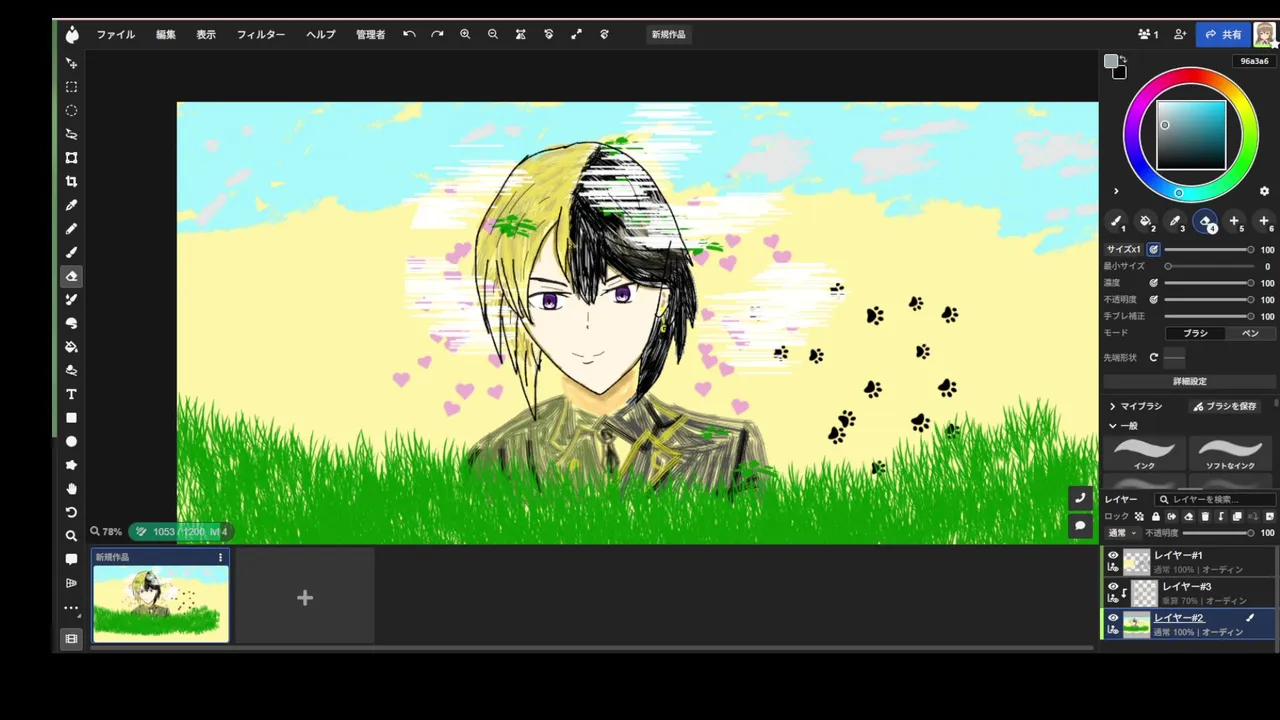This screenshot has height=720, width=1280.
Task: Click the 詳細設定 button
Action: [x=1189, y=381]
